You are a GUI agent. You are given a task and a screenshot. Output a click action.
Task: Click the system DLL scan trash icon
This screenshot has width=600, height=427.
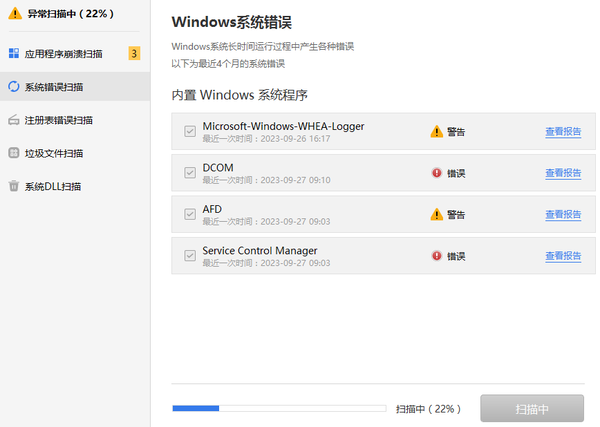[13, 186]
